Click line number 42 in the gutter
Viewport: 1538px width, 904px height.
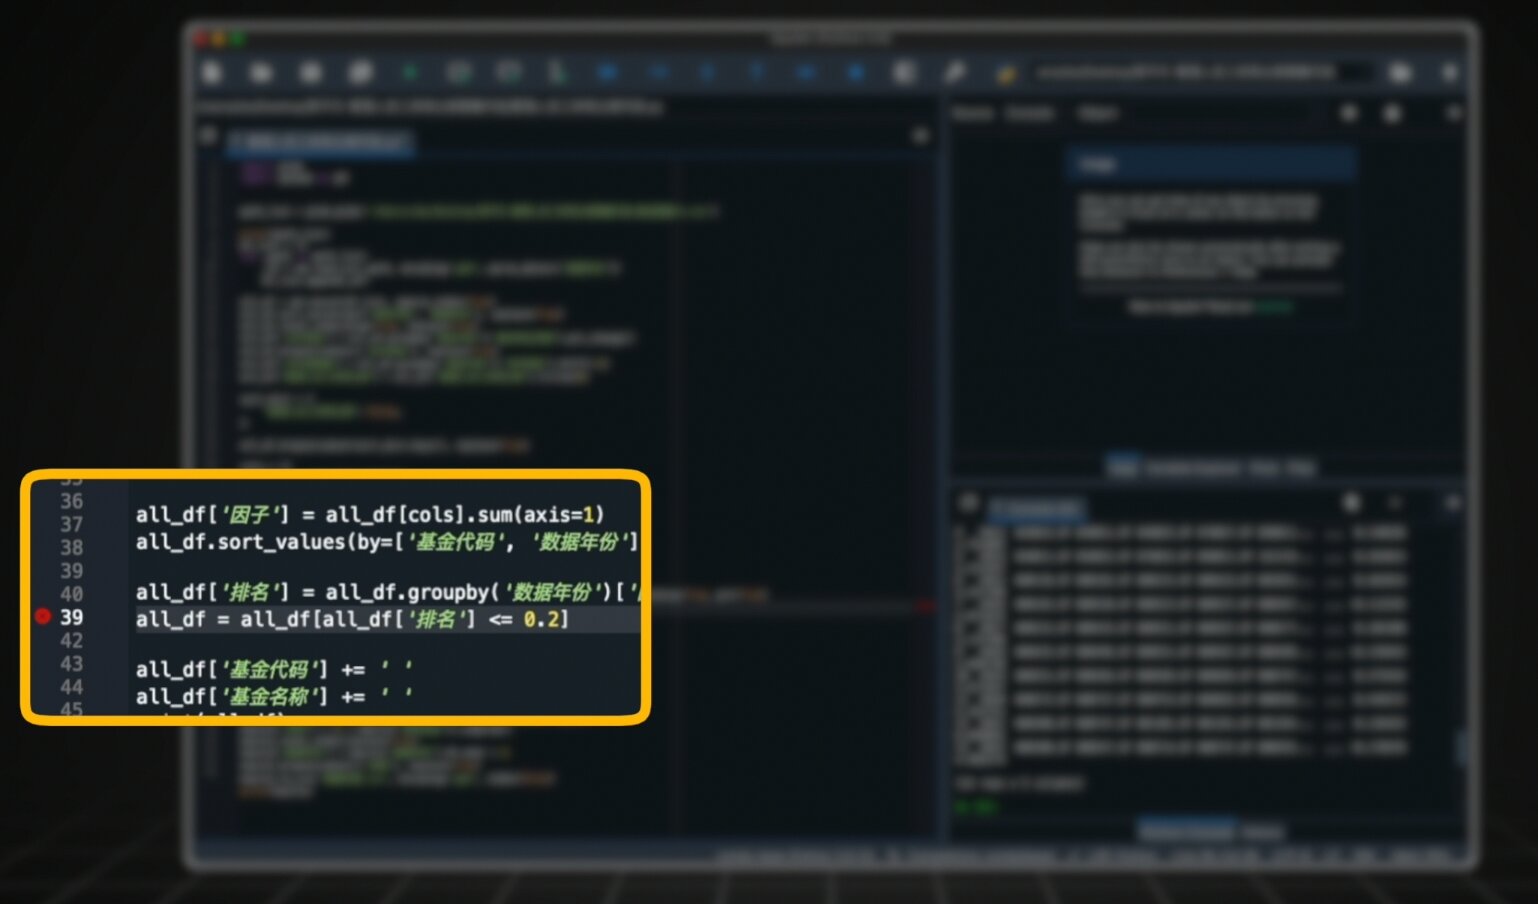[71, 640]
